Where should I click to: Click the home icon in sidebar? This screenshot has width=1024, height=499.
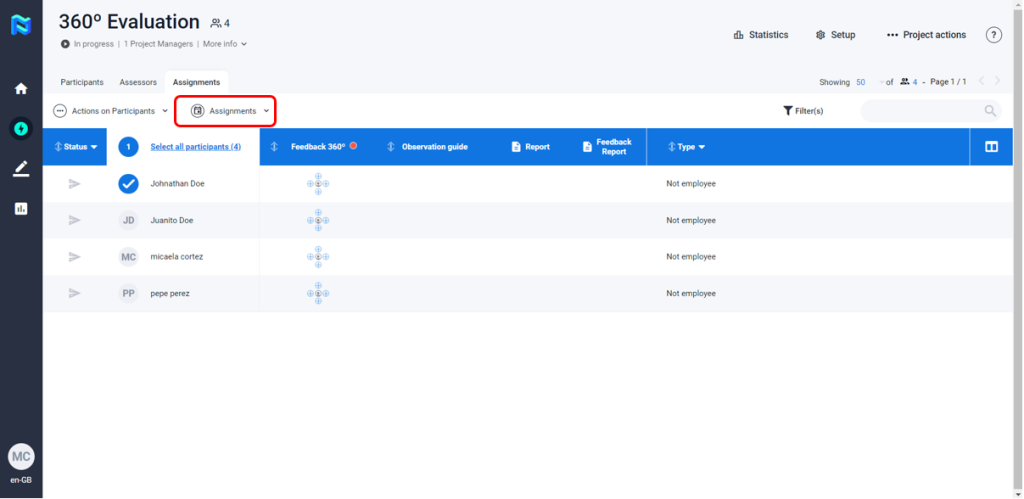click(x=21, y=89)
